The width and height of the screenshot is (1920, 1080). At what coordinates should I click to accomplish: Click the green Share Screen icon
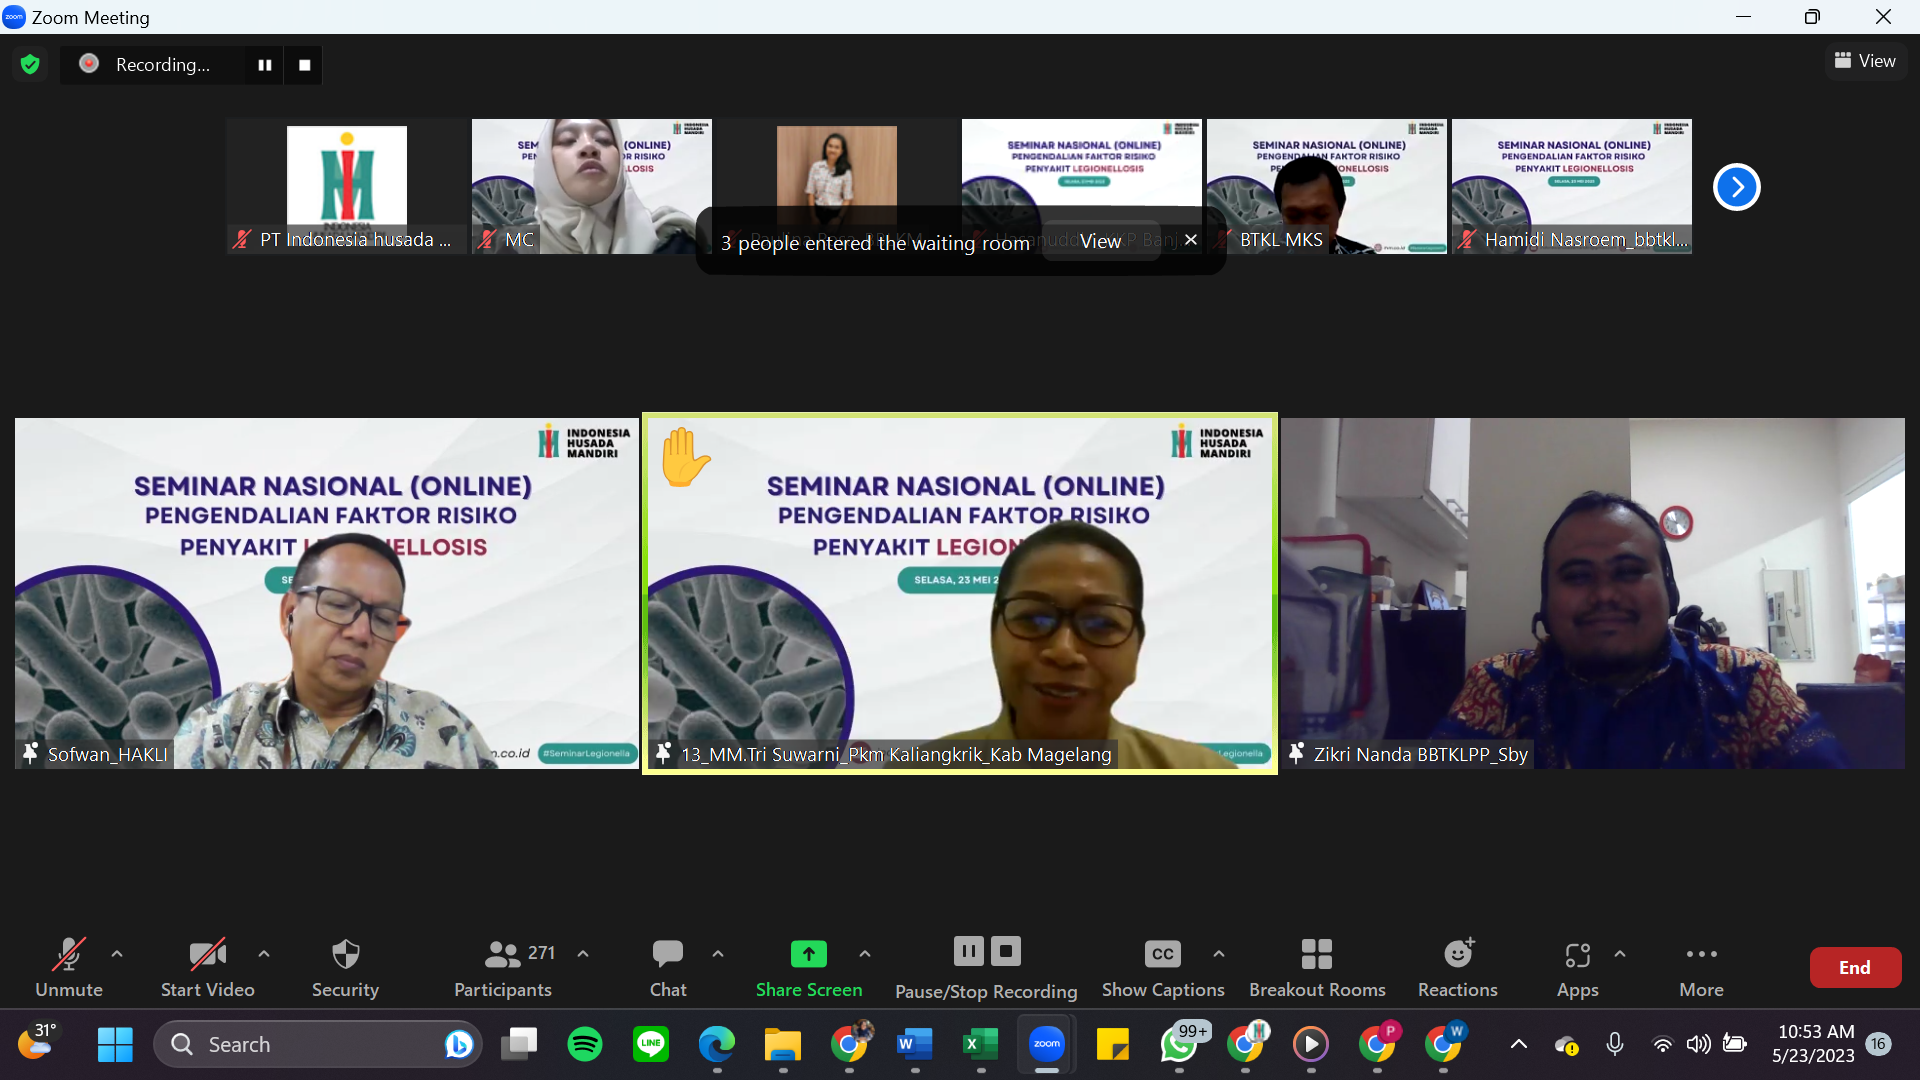[x=808, y=954]
